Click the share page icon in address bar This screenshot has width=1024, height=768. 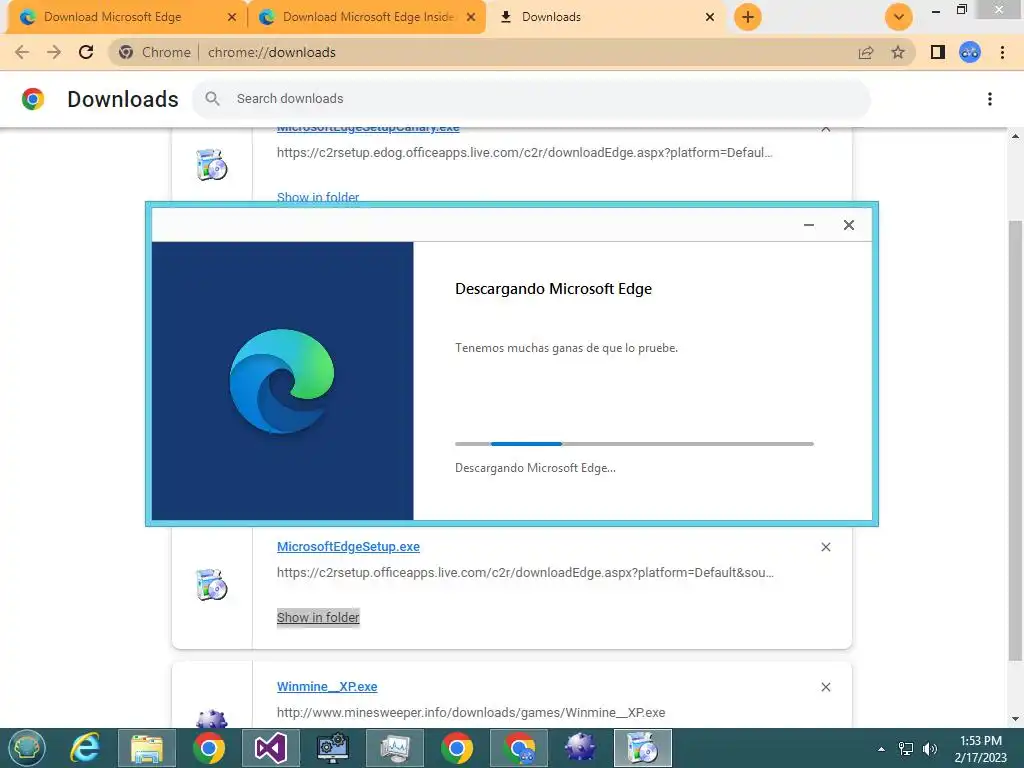point(866,52)
